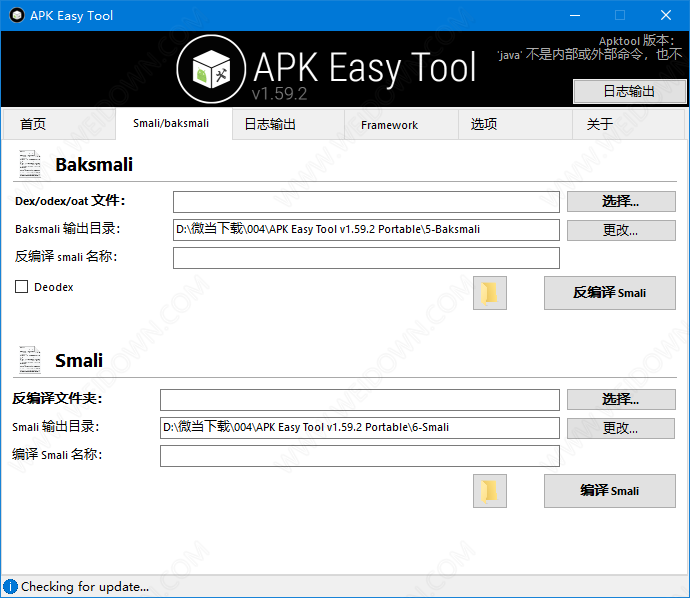
Task: Click the Smali section document icon
Action: point(30,360)
